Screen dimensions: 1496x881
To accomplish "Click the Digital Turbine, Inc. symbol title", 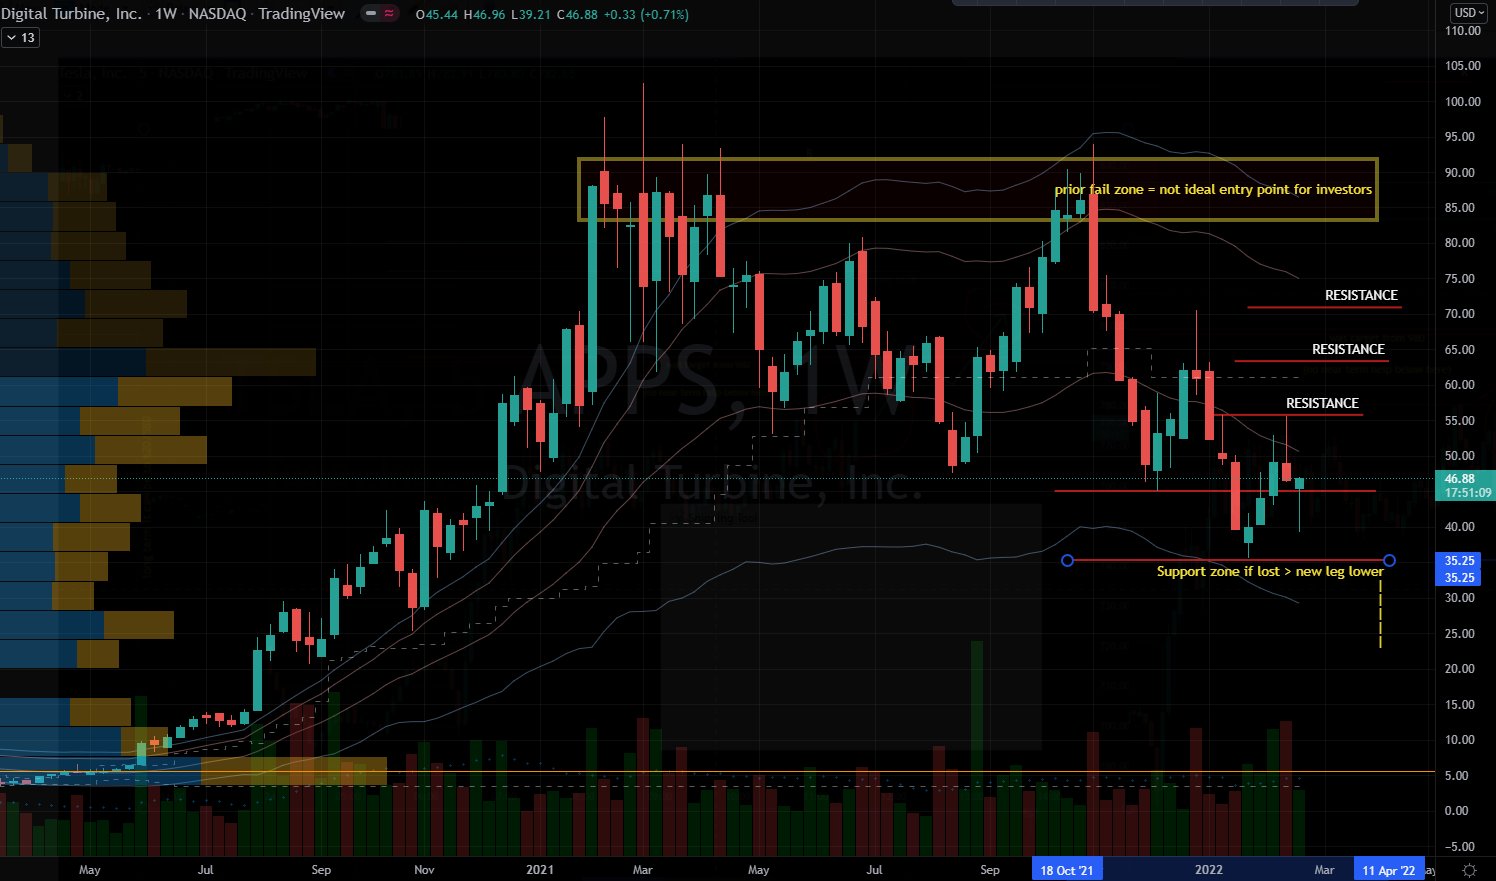I will [72, 14].
